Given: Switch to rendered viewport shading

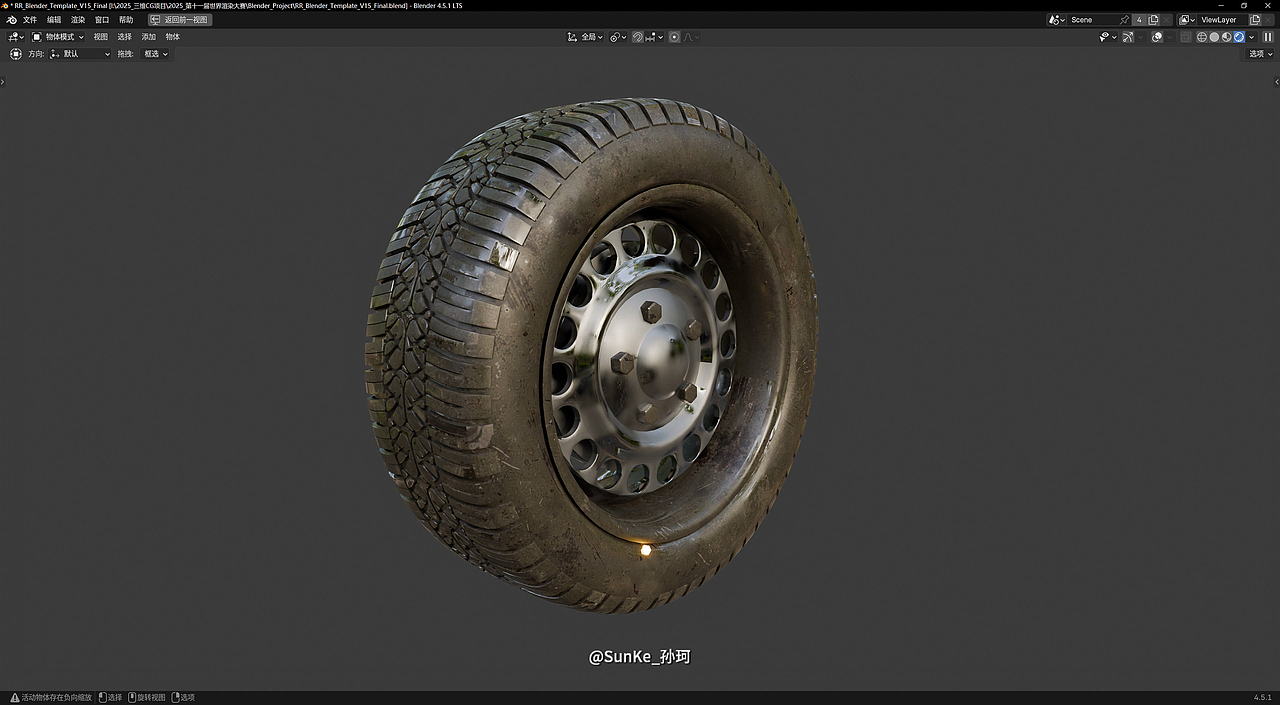Looking at the screenshot, I should [1239, 37].
